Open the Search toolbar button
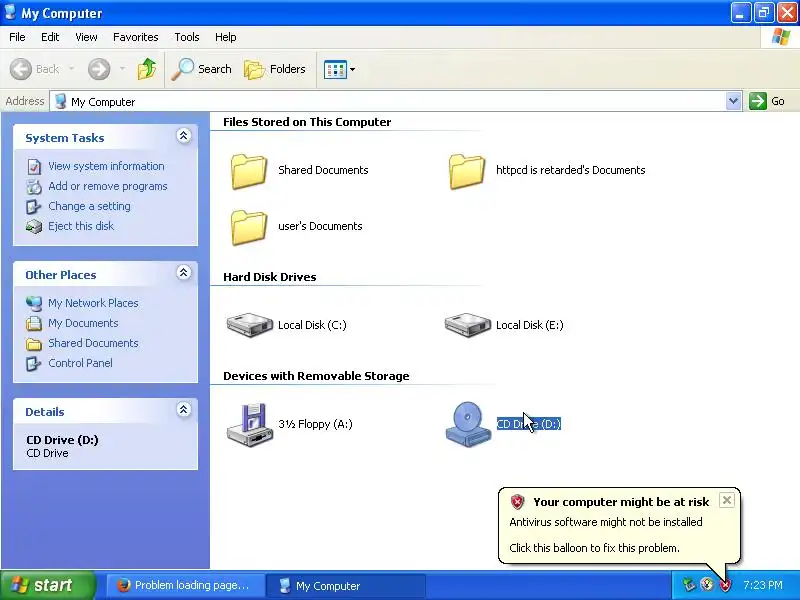 202,69
